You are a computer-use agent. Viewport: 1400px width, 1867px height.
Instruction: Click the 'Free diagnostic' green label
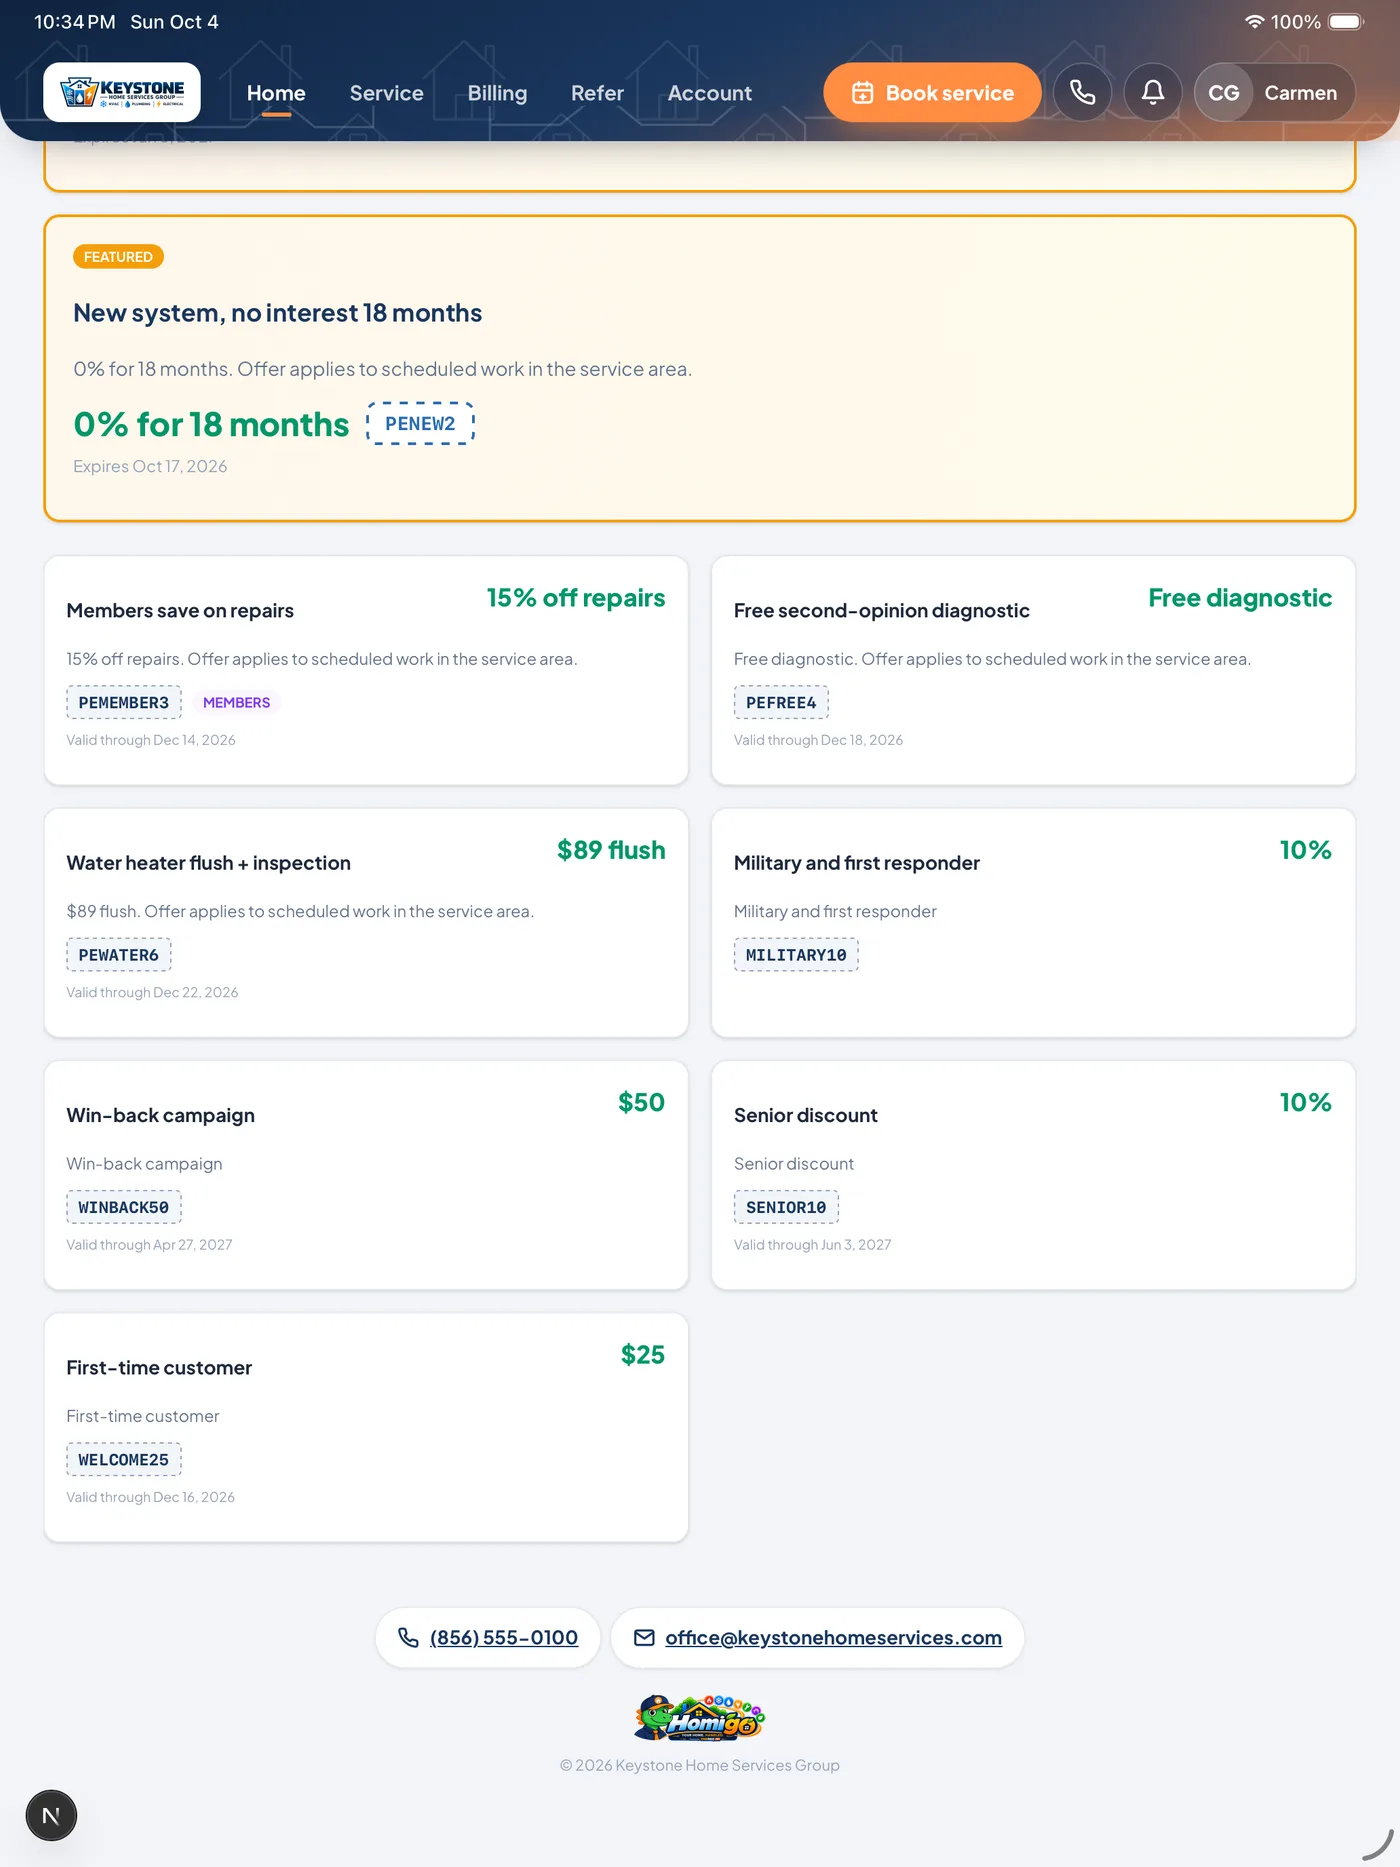pos(1240,598)
